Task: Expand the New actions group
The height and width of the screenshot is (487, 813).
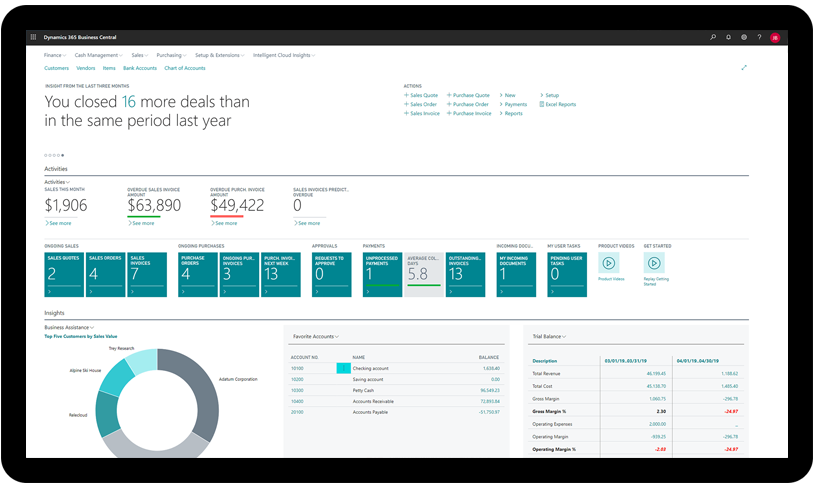Action: coord(508,95)
